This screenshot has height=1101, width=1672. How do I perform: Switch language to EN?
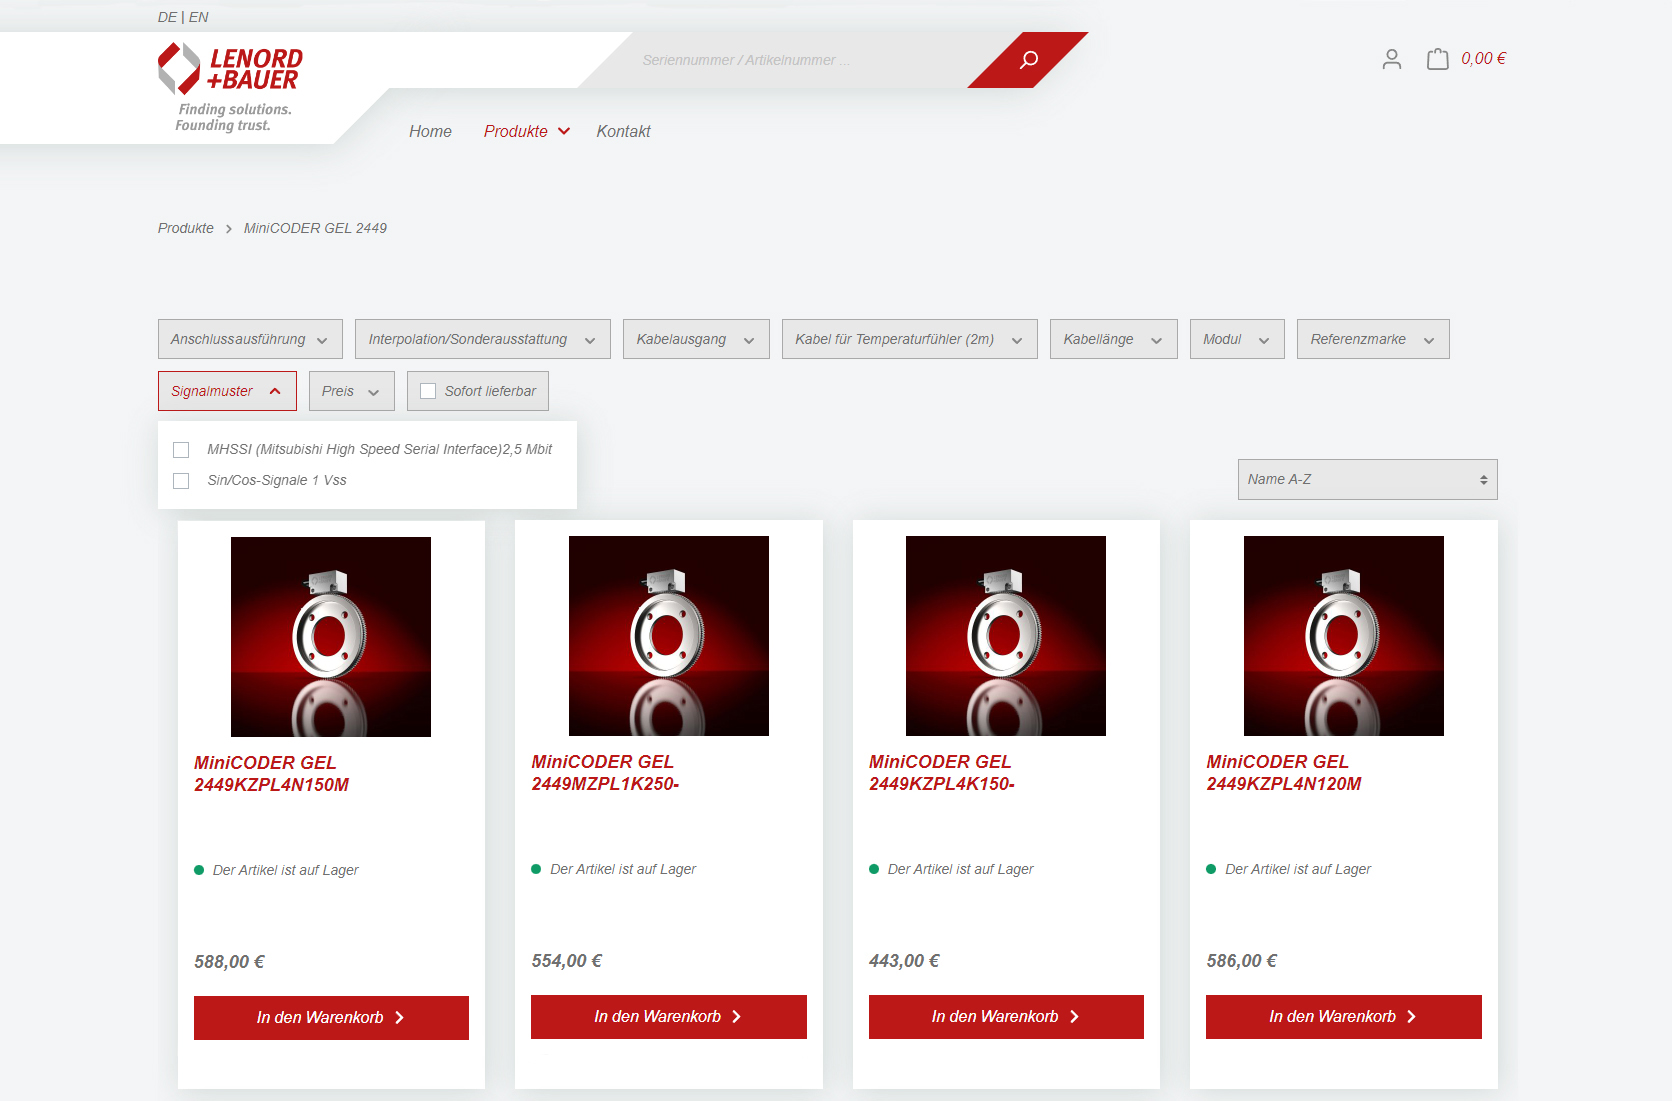[199, 17]
